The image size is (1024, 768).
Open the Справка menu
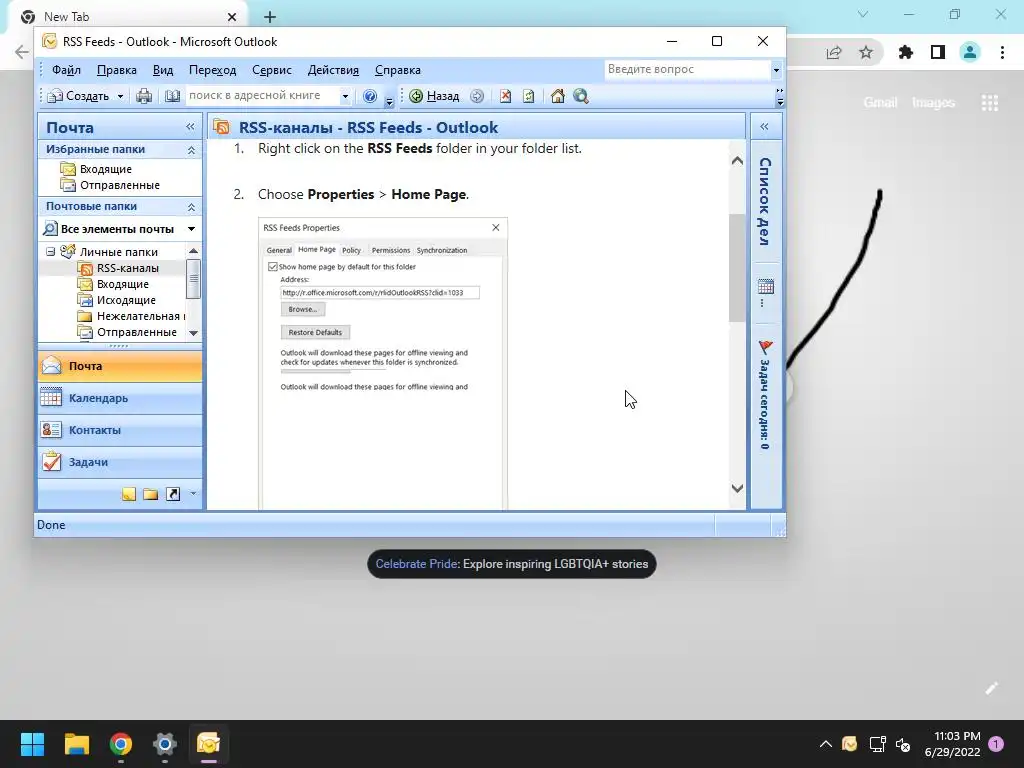pos(398,70)
